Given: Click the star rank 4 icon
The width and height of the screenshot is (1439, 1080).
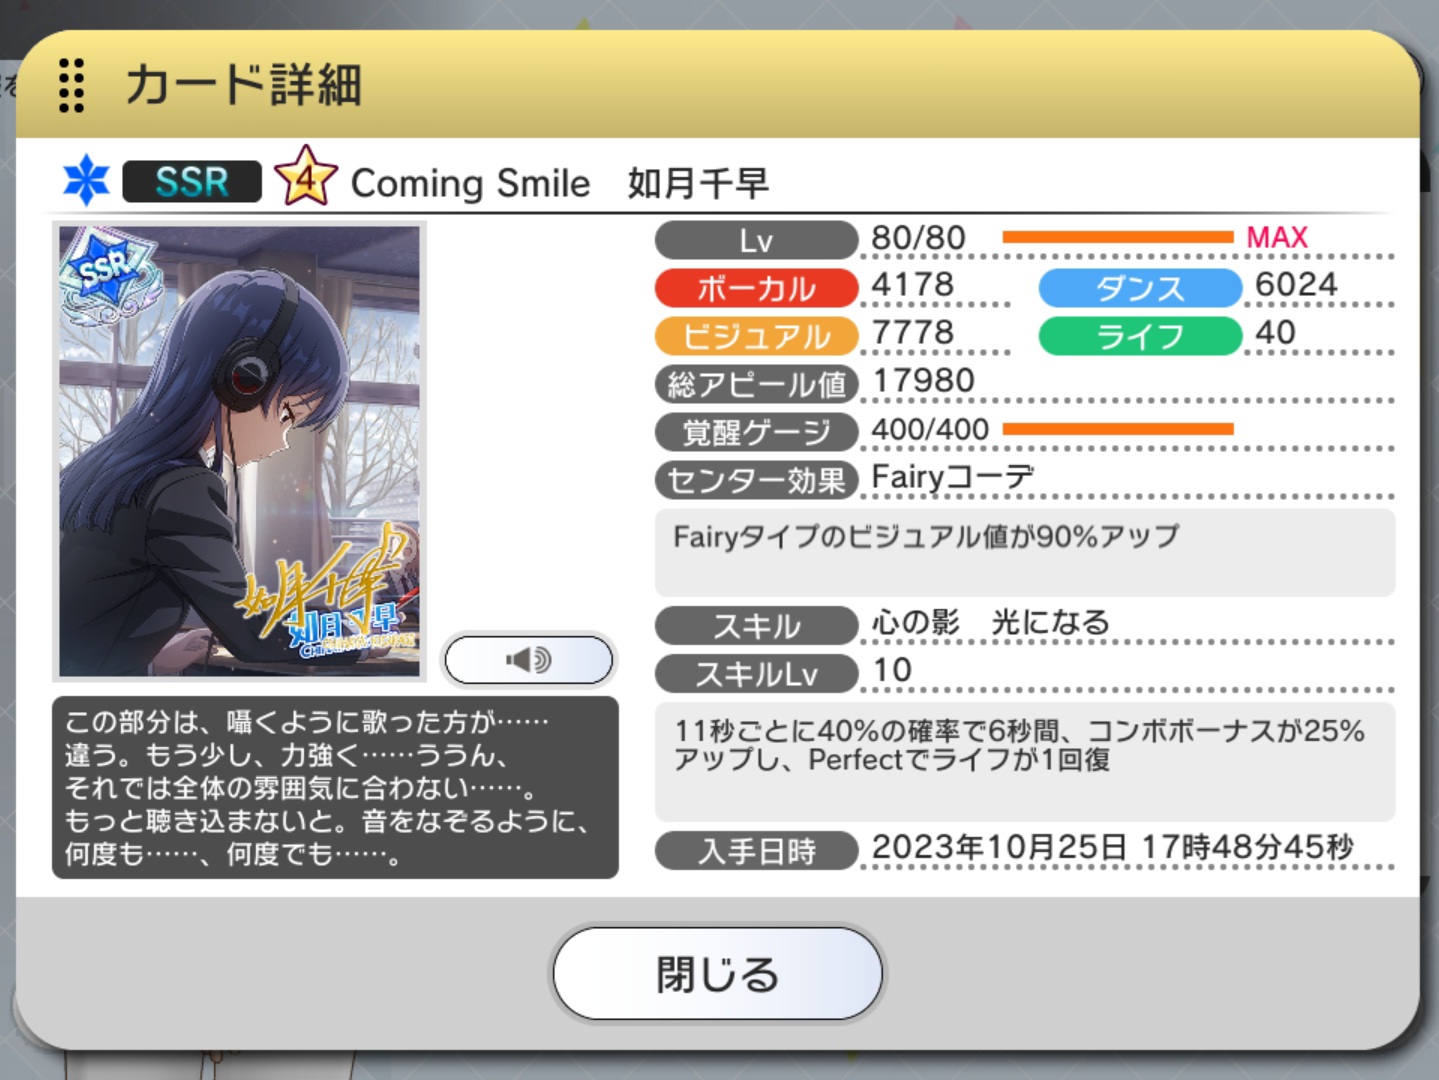Looking at the screenshot, I should click(x=306, y=177).
